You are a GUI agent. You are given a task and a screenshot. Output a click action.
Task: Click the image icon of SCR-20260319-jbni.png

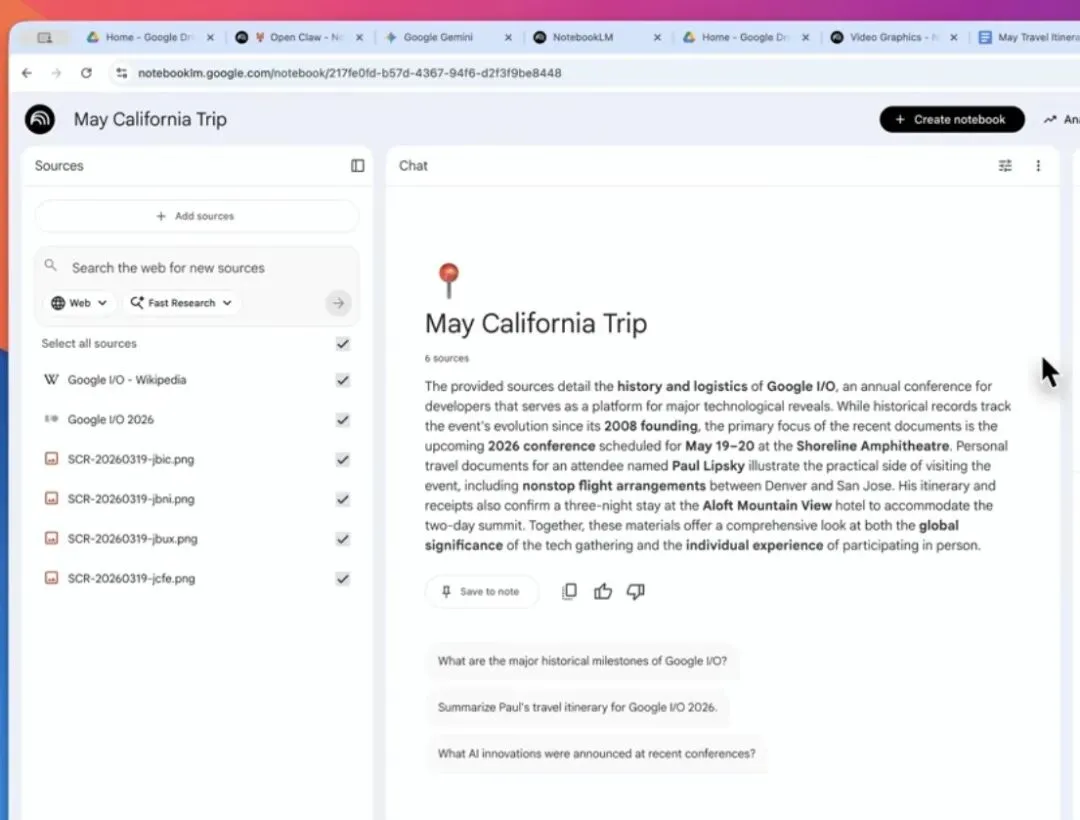click(x=51, y=498)
